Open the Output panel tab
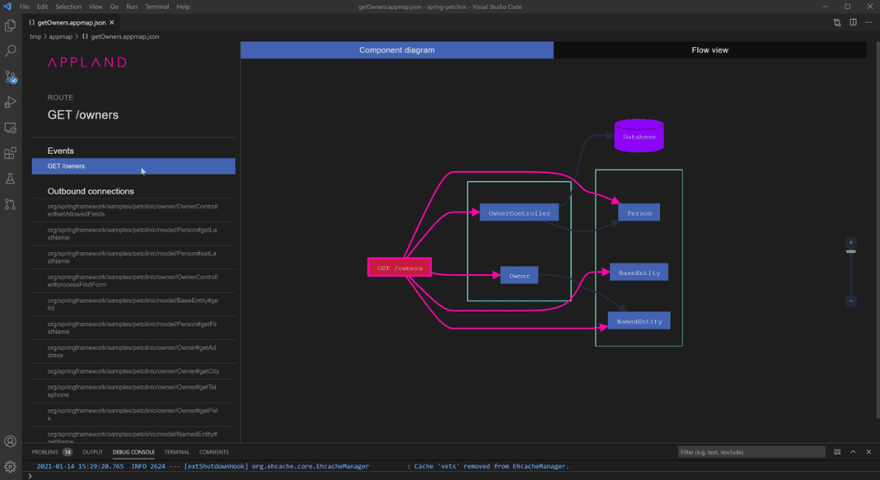This screenshot has width=880, height=480. [x=93, y=452]
